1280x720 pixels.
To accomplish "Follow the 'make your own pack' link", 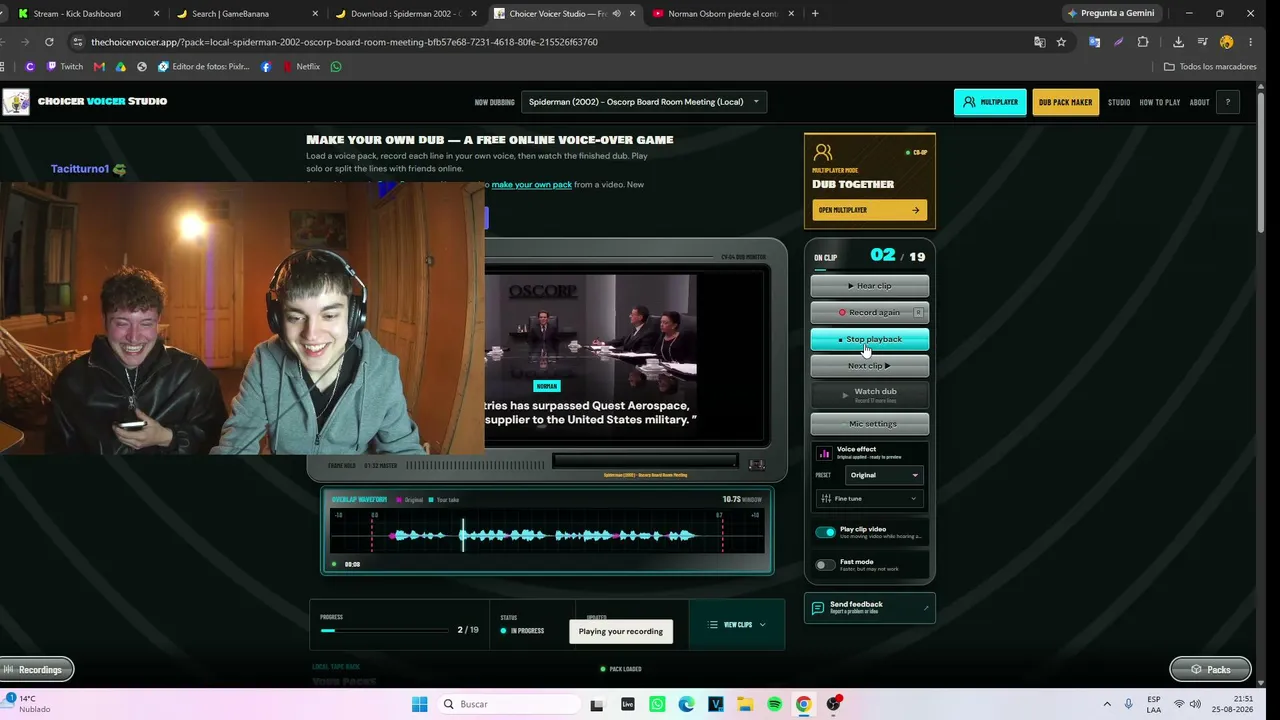I will pos(531,185).
